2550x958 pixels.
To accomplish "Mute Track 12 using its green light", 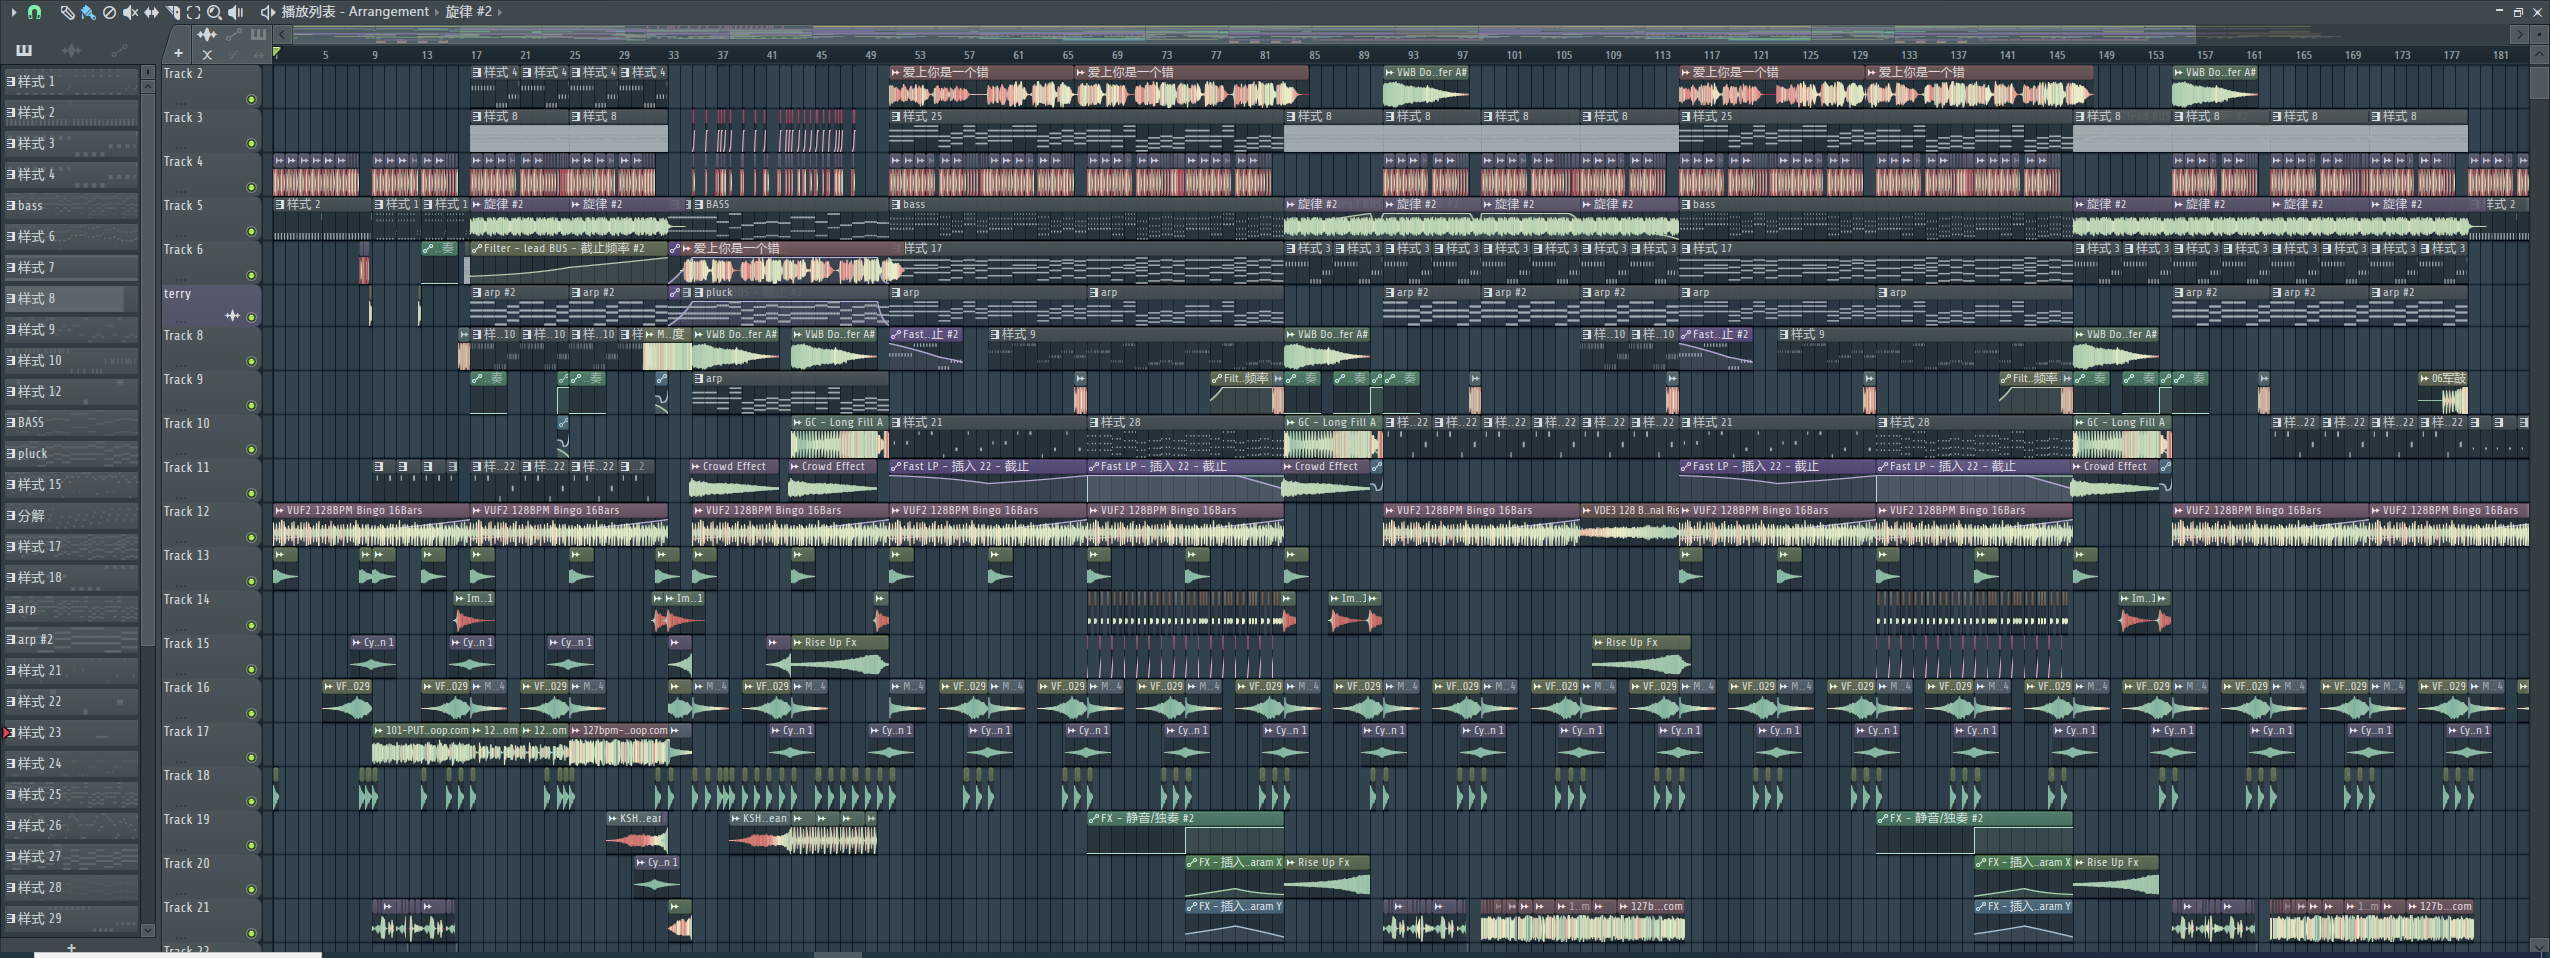I will pos(251,537).
